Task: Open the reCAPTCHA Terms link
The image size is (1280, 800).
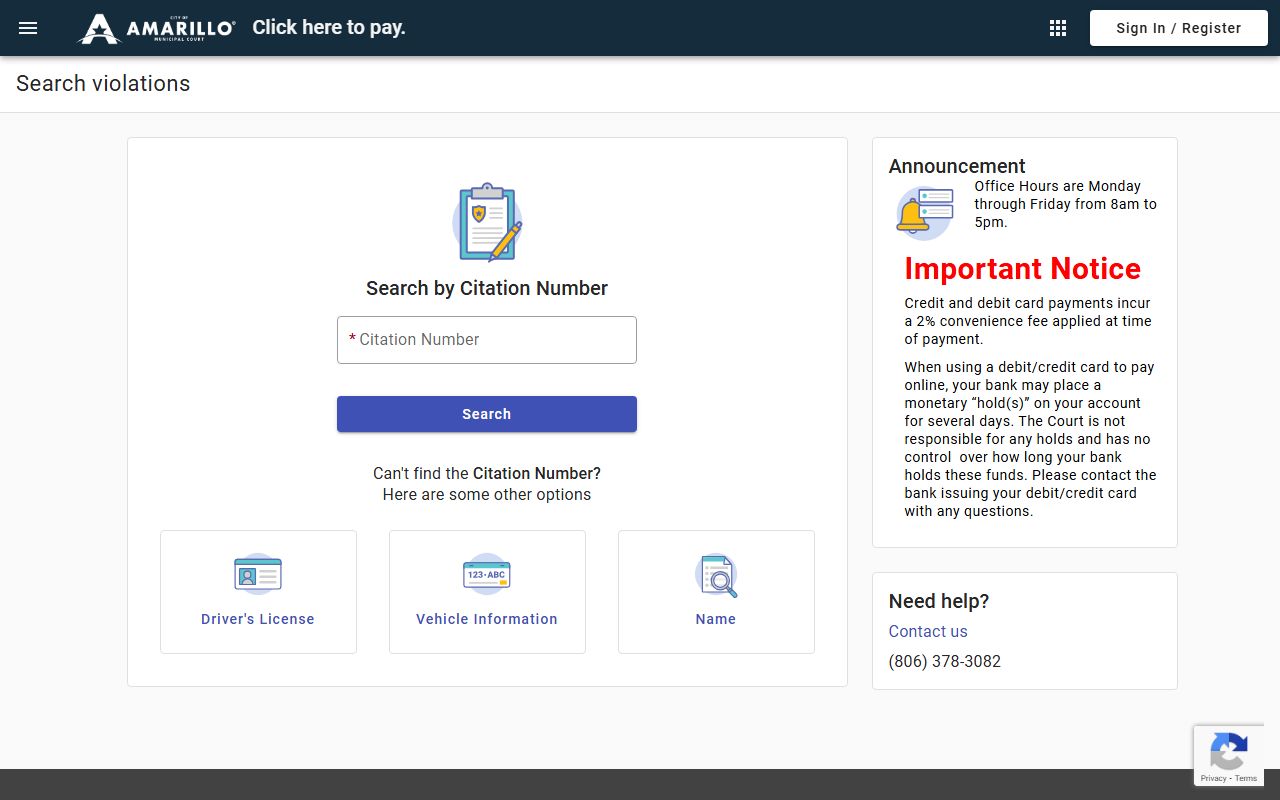Action: point(1246,778)
